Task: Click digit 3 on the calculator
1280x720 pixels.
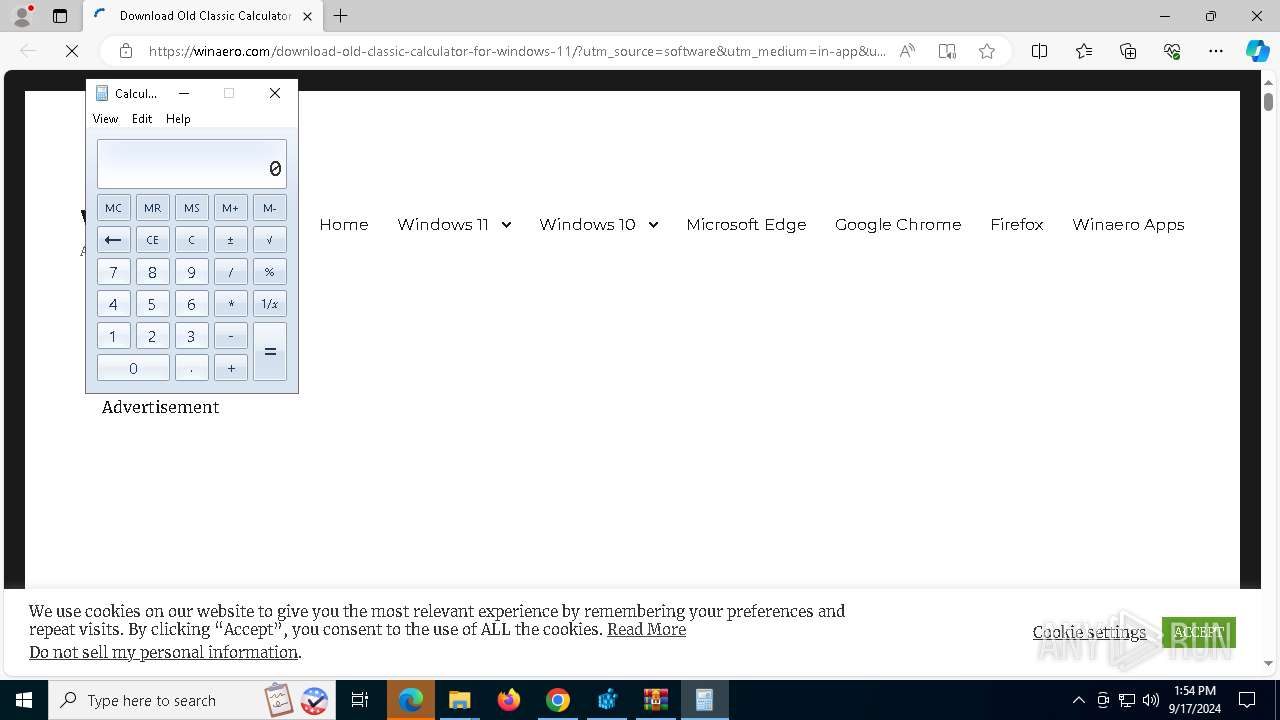Action: tap(192, 336)
